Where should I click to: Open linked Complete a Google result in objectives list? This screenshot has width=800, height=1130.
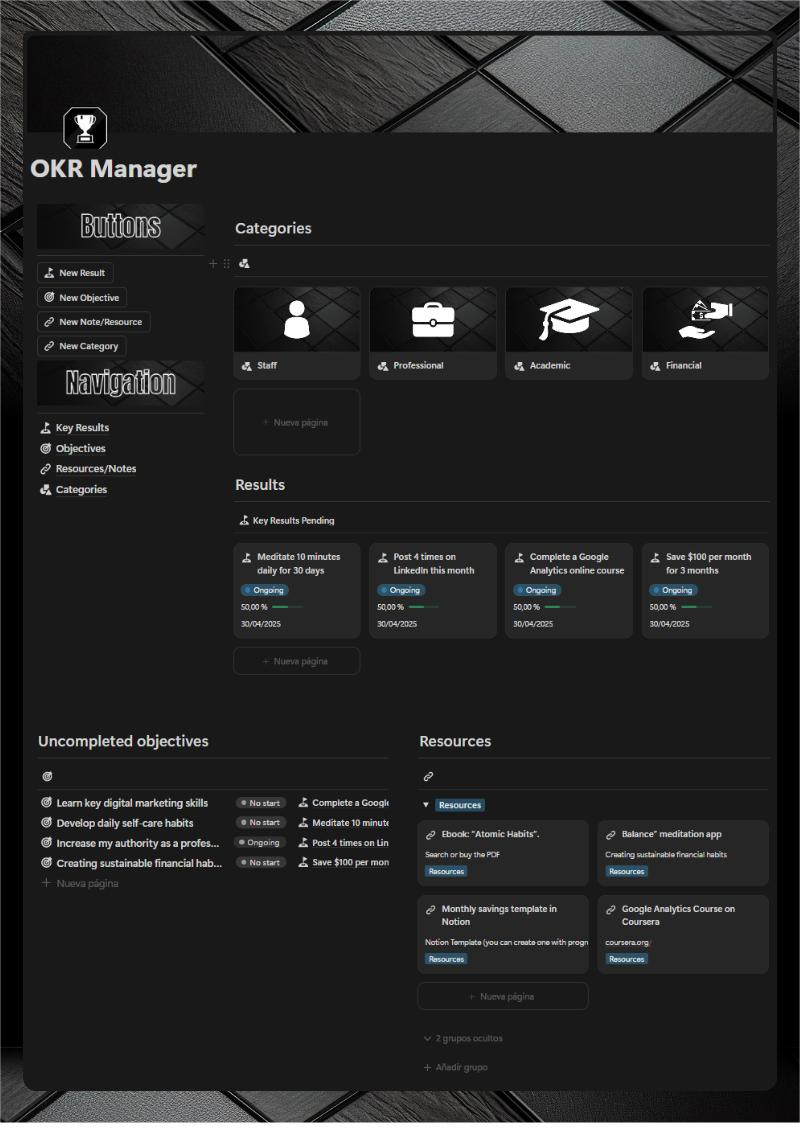pyautogui.click(x=344, y=803)
